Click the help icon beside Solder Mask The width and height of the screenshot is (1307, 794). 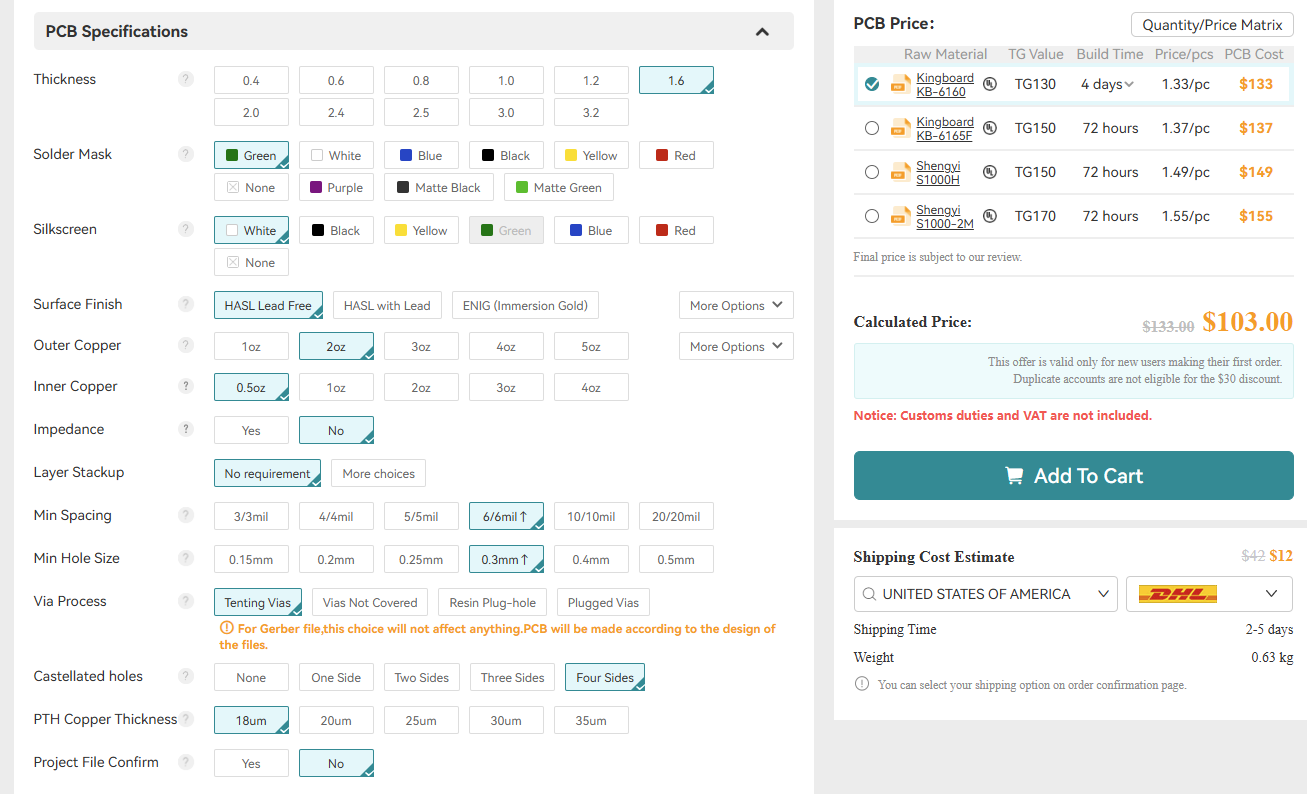tap(185, 155)
